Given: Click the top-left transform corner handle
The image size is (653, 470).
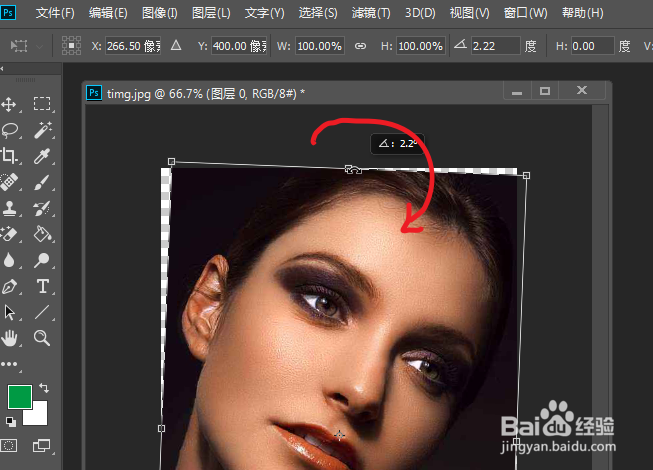Looking at the screenshot, I should tap(171, 161).
